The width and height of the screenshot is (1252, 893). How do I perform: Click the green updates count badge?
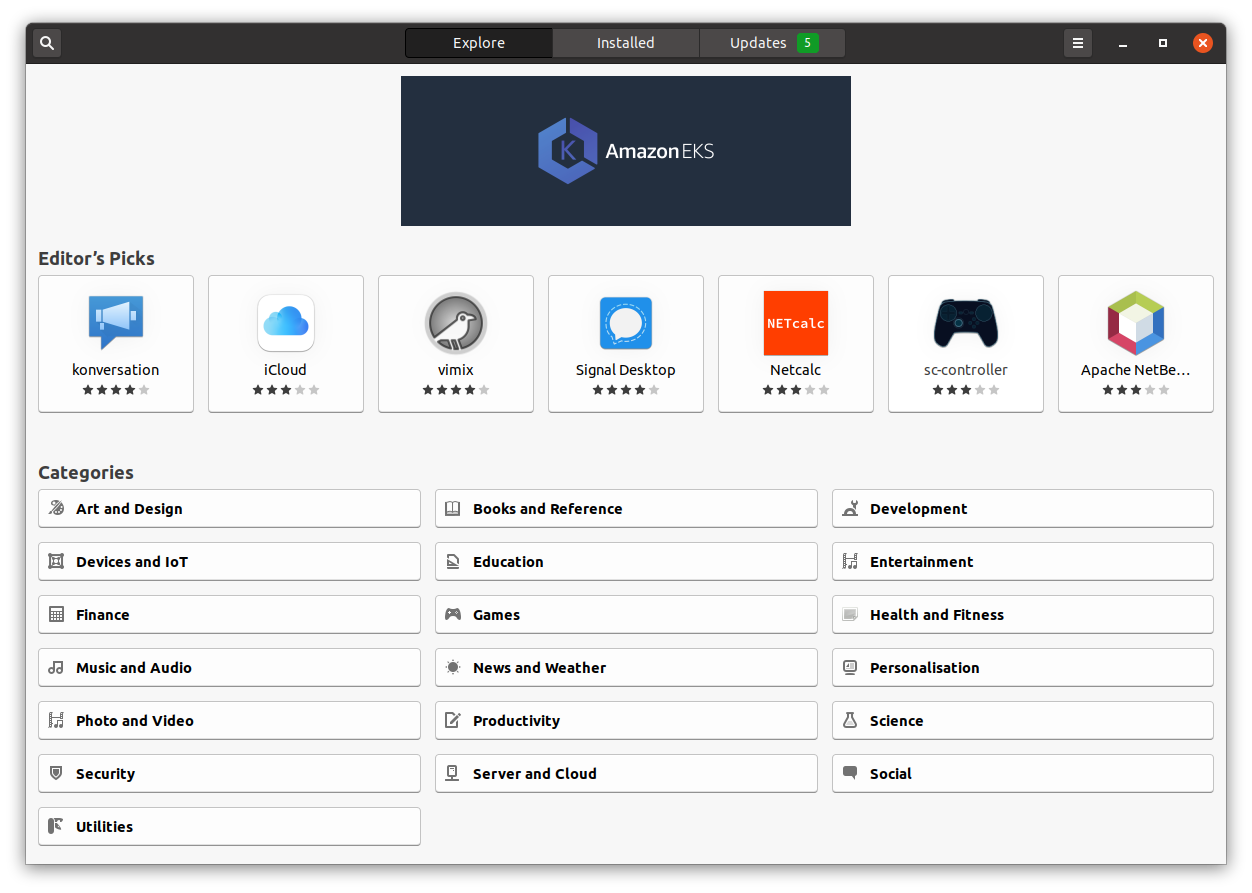coord(807,43)
